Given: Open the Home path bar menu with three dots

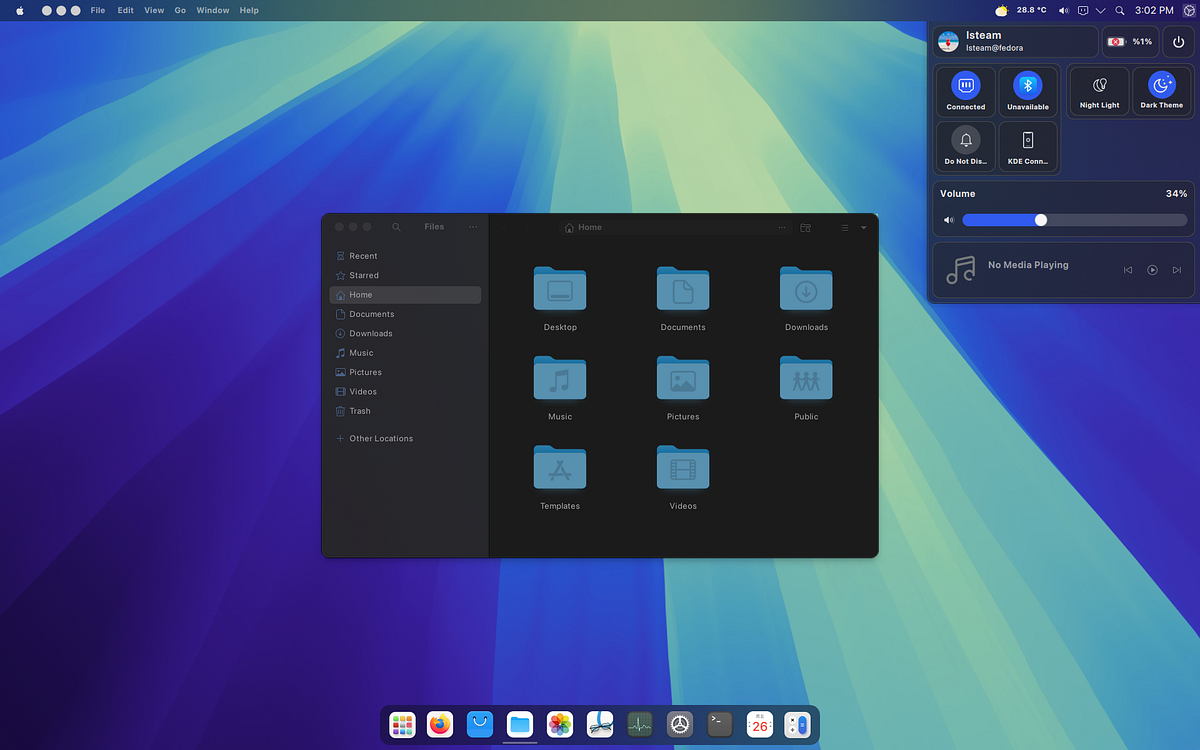Looking at the screenshot, I should pyautogui.click(x=782, y=227).
